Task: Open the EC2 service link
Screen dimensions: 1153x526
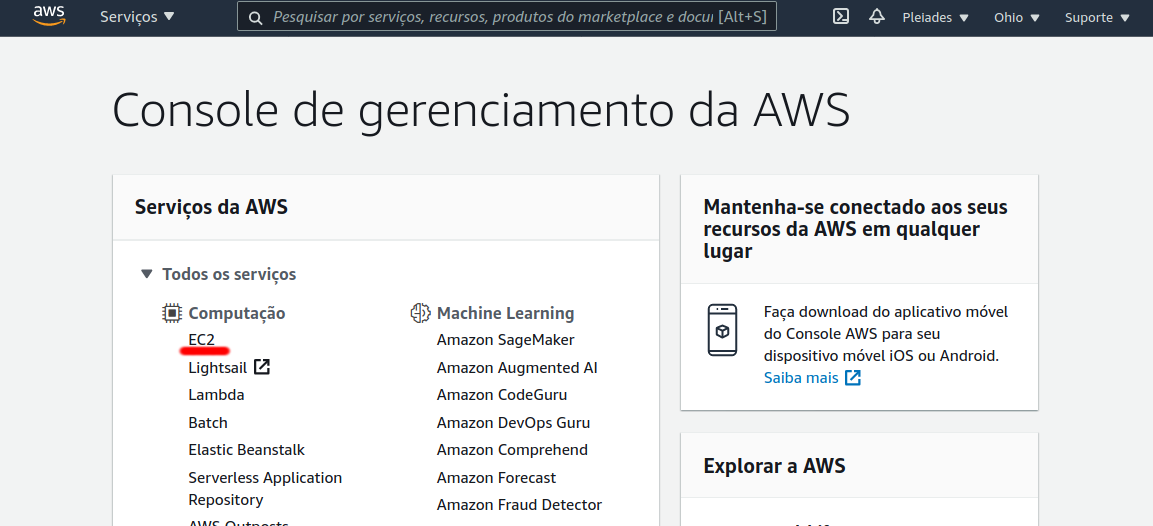Action: [201, 340]
